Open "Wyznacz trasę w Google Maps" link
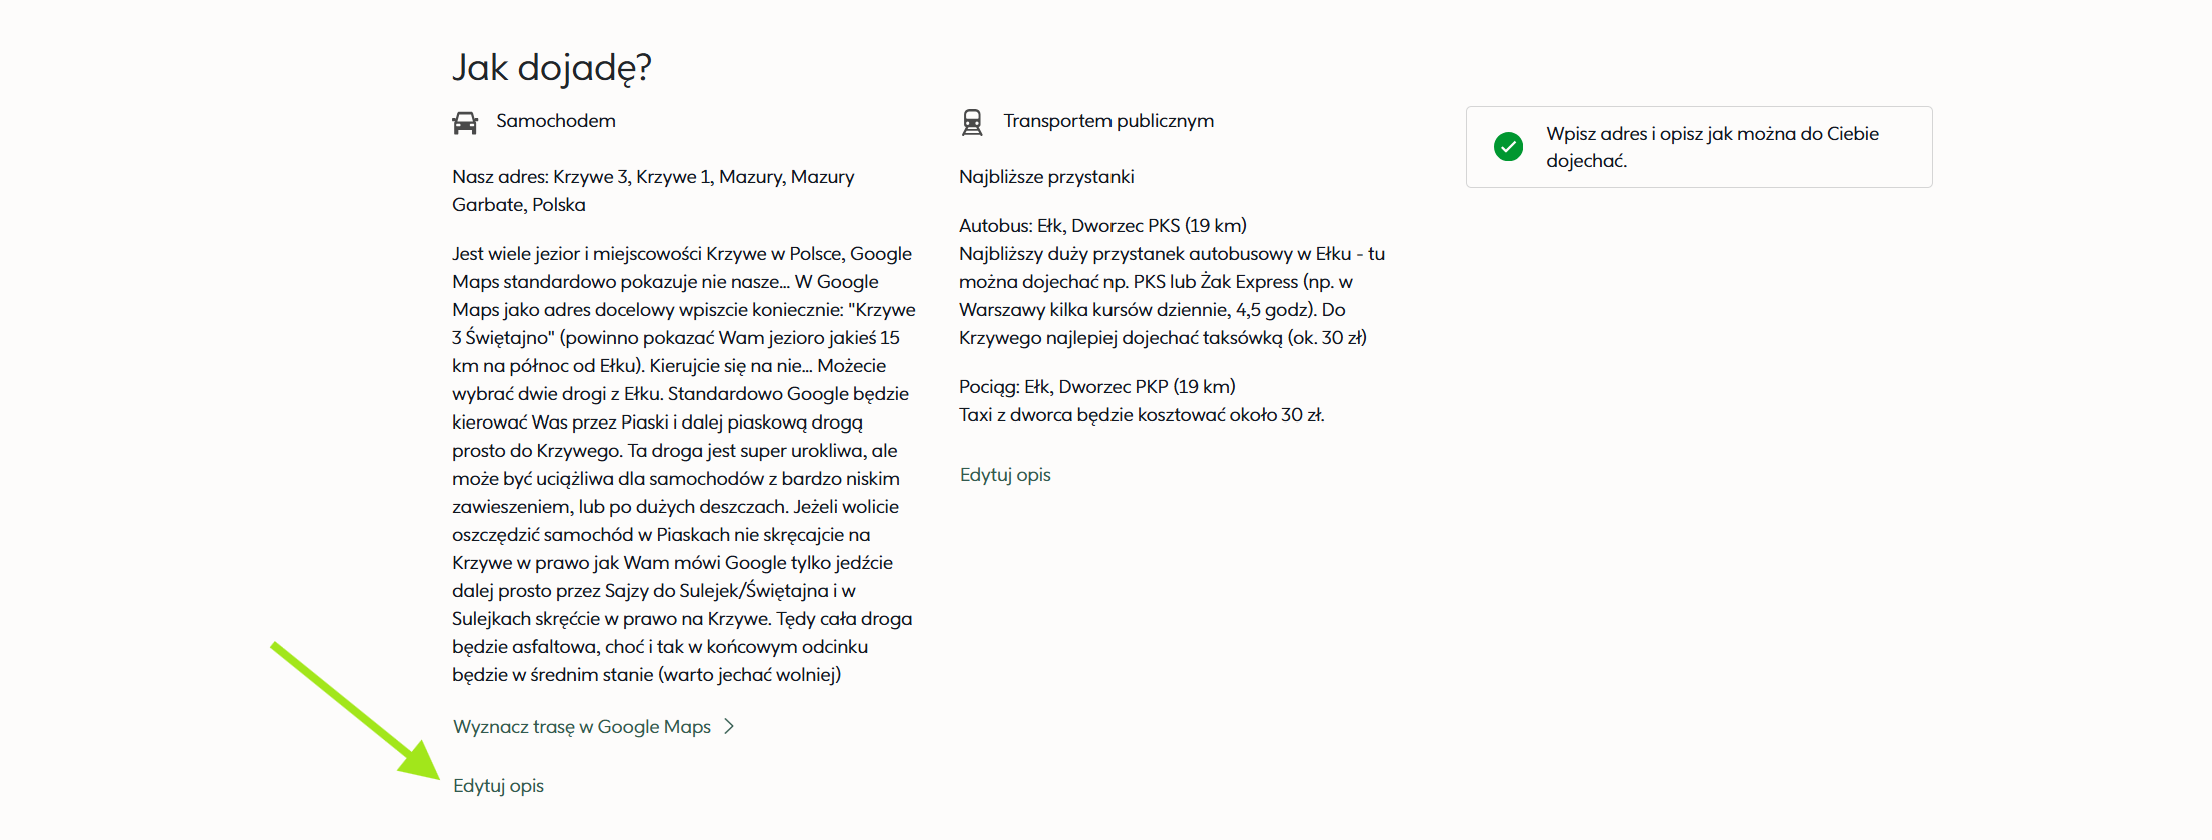The height and width of the screenshot is (840, 2212). [581, 727]
